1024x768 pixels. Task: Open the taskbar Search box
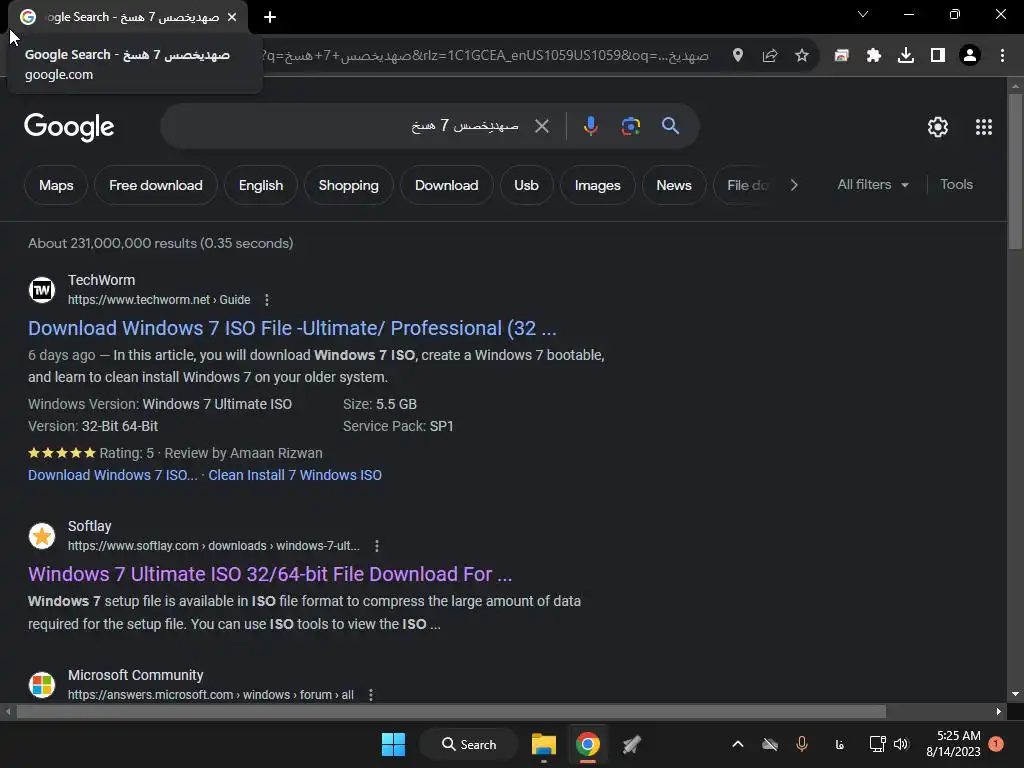469,744
